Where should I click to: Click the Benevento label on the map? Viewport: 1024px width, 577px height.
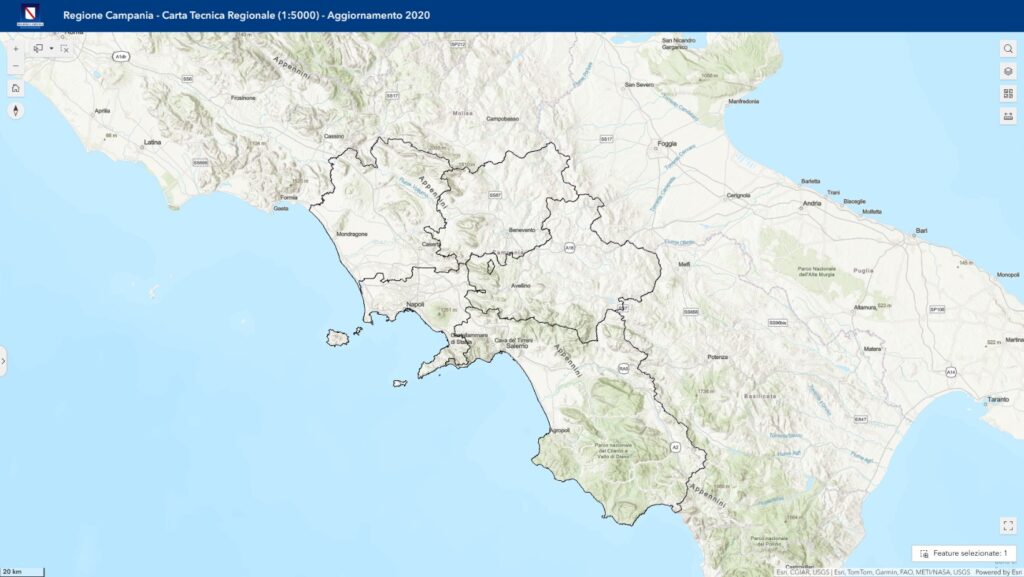[x=522, y=230]
